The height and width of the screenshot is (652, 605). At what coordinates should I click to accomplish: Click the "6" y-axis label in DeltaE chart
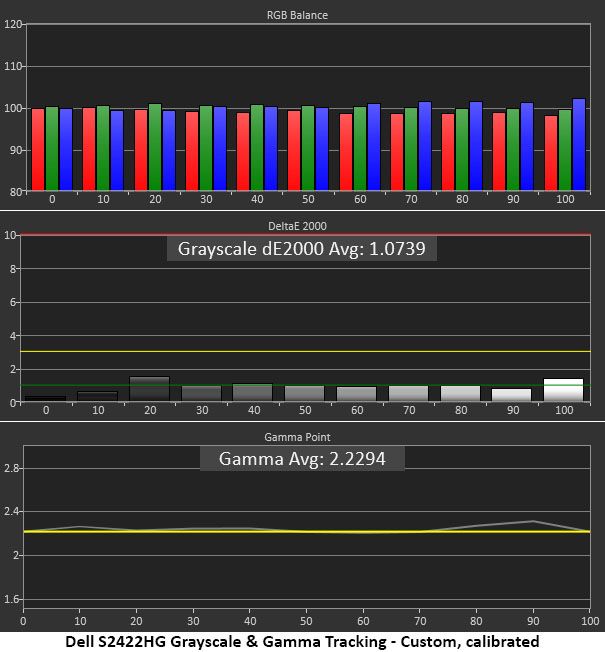pyautogui.click(x=13, y=302)
